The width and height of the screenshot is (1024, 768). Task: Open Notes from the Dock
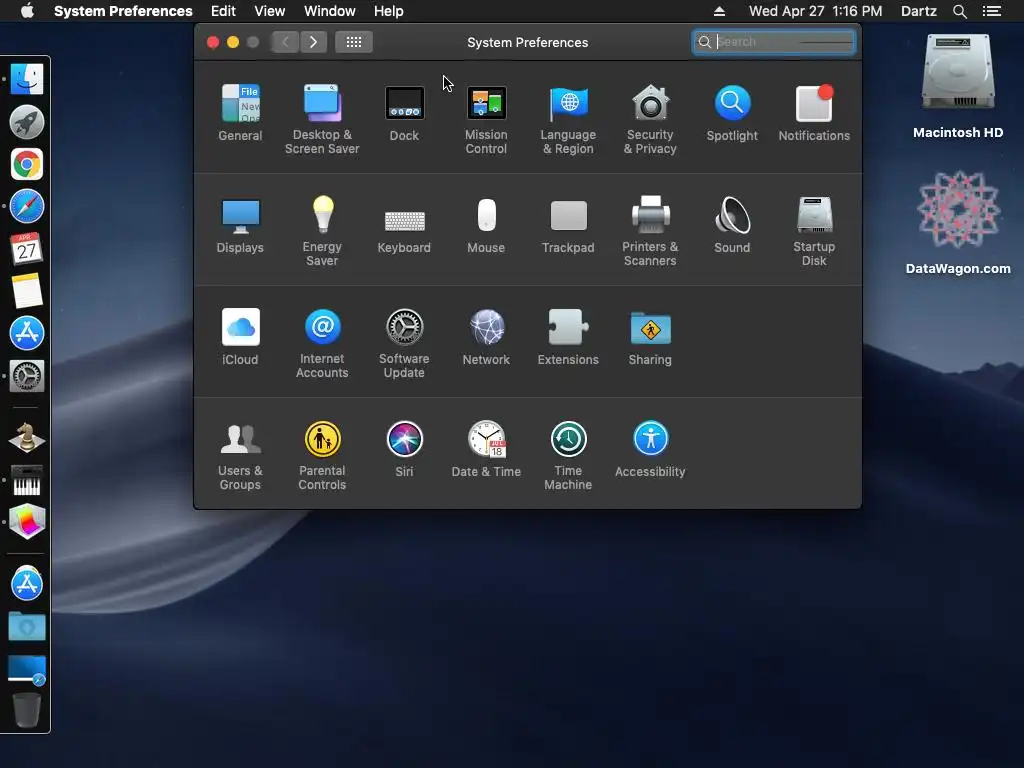coord(27,291)
